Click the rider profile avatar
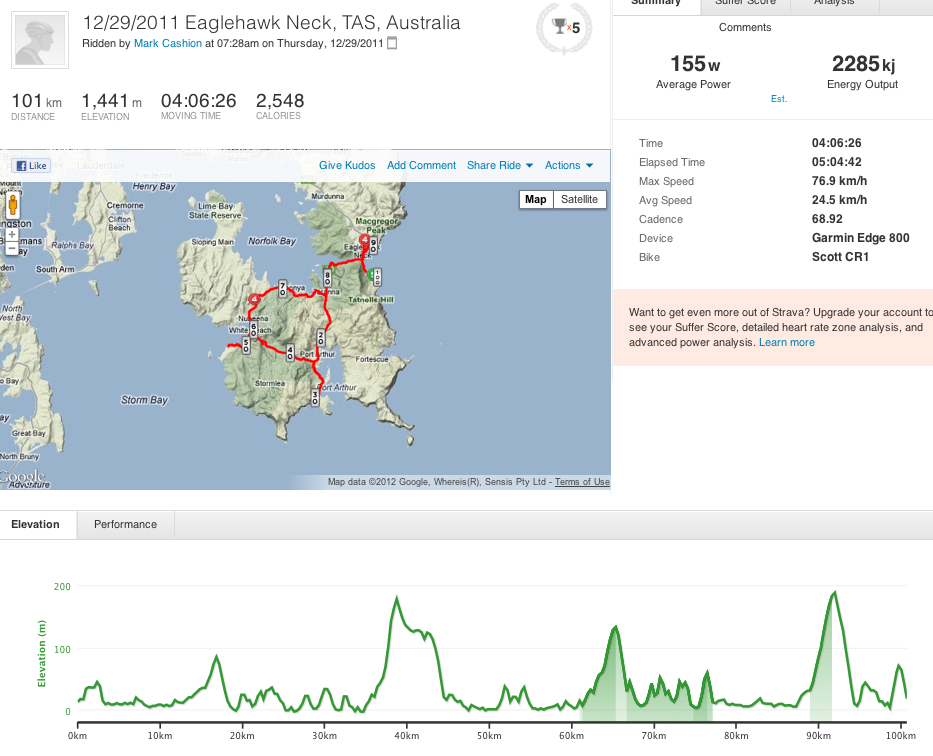Image resolution: width=933 pixels, height=756 pixels. (x=40, y=40)
